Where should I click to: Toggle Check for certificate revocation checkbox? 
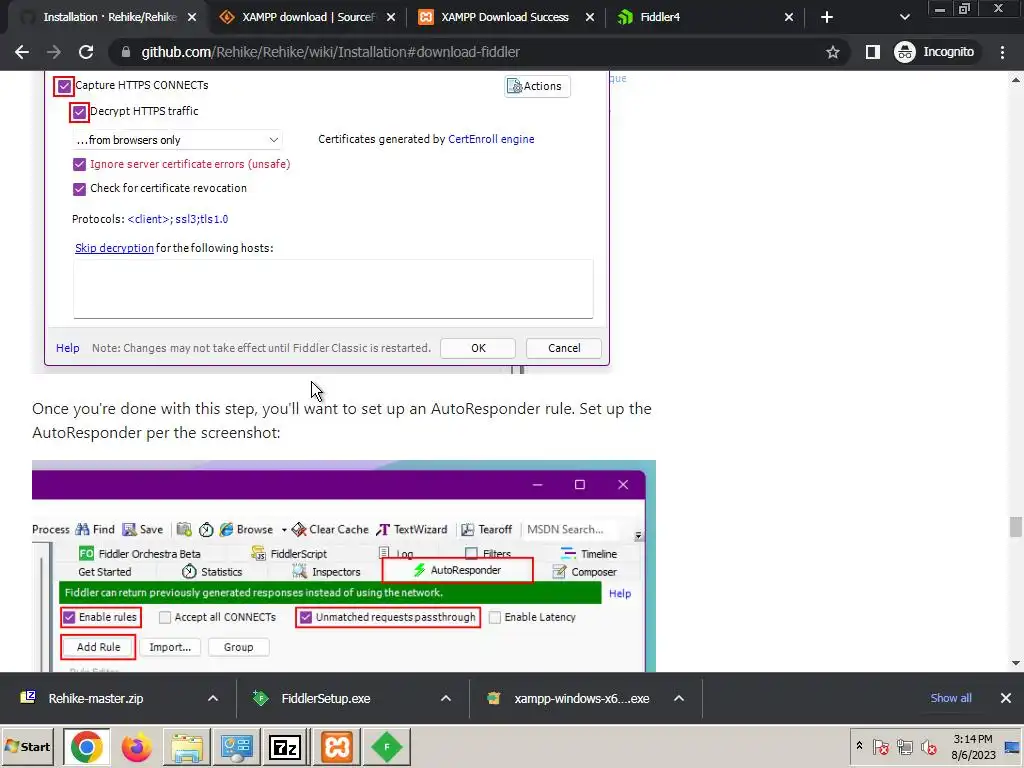[79, 189]
